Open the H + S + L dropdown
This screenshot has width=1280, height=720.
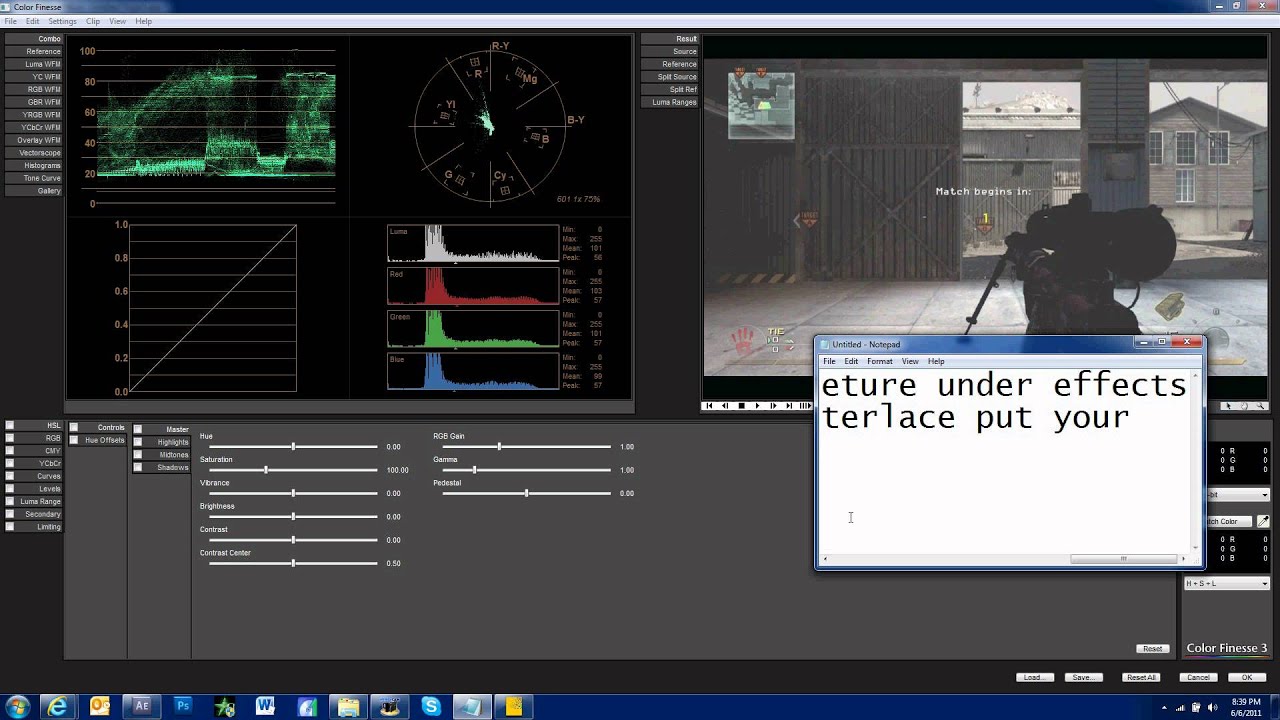[1226, 583]
